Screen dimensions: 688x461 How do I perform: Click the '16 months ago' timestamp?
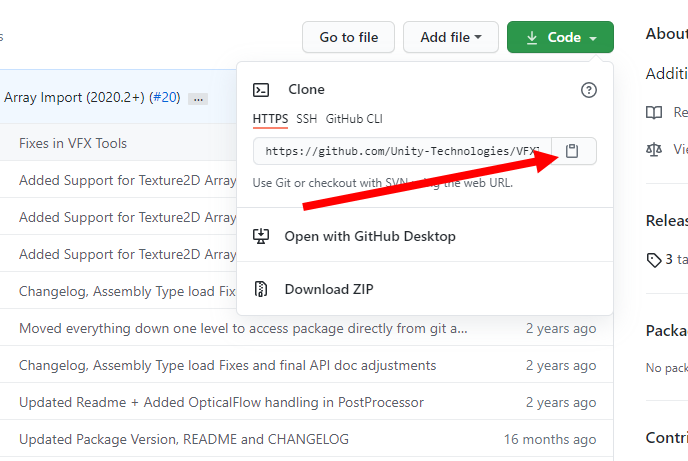(550, 439)
